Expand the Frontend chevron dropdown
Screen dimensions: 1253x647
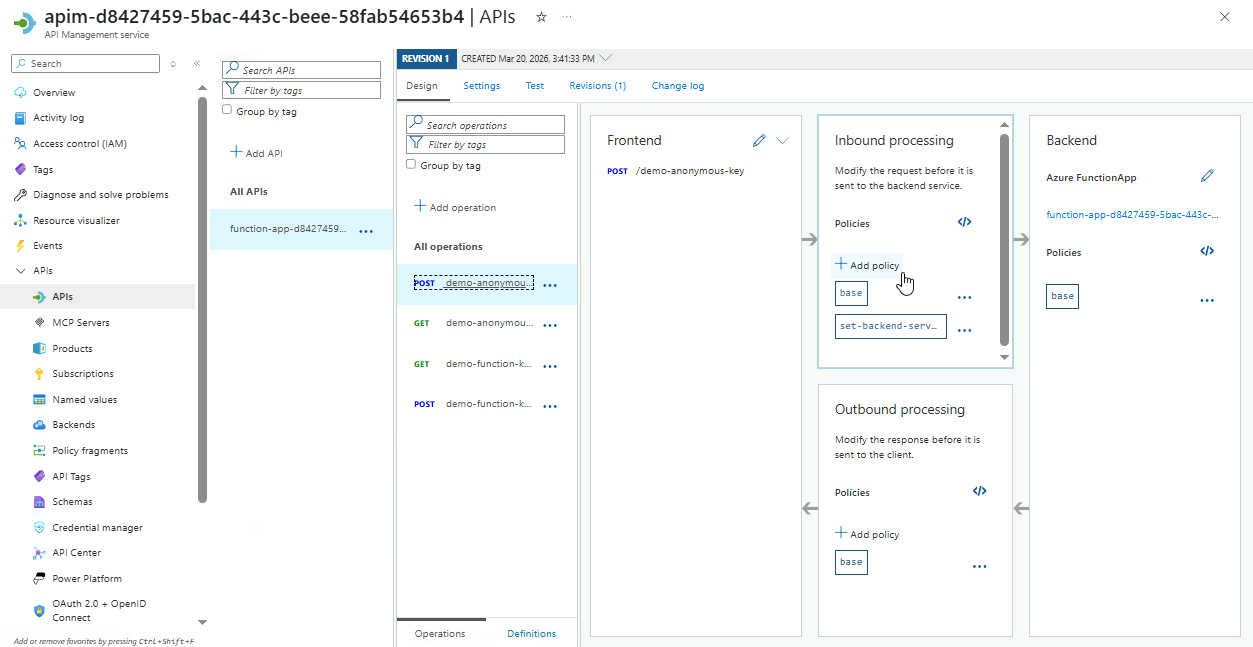coord(782,141)
